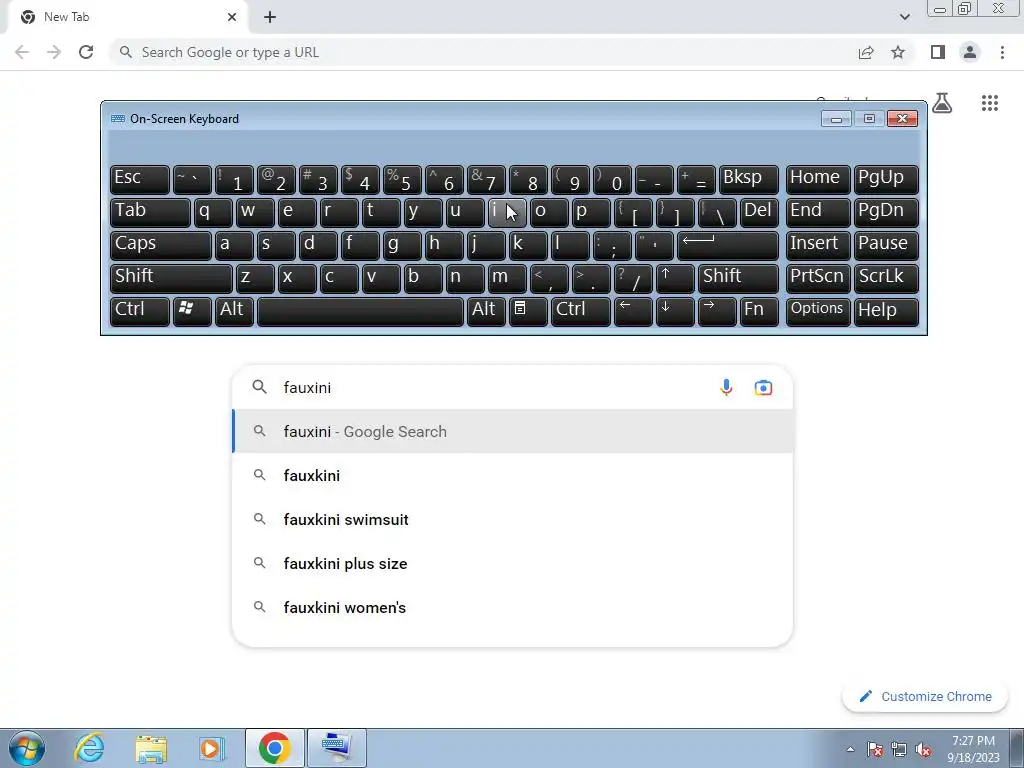Click the Help key on the keyboard
The image size is (1024, 768).
(886, 311)
